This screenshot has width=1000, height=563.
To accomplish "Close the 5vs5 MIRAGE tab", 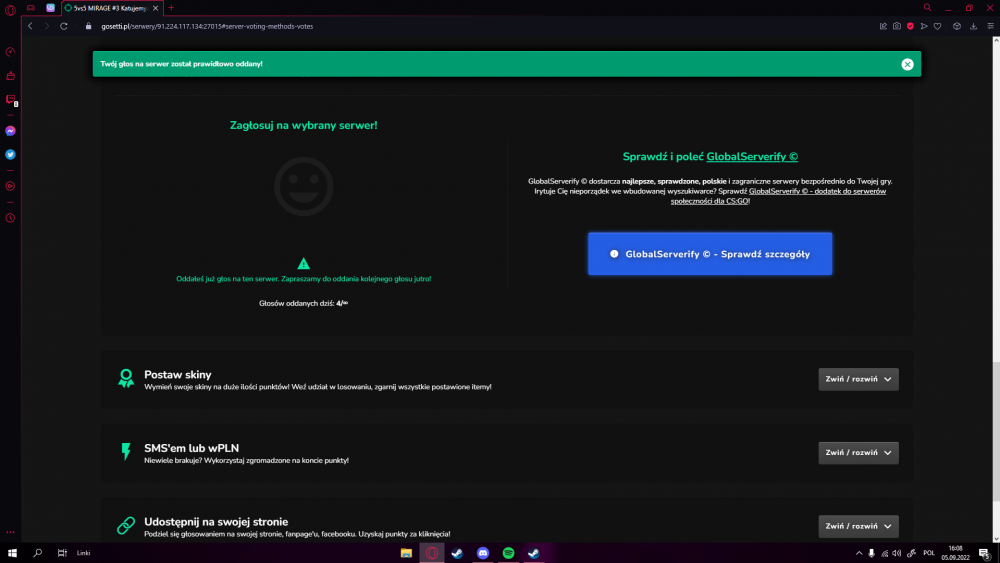I will 156,8.
